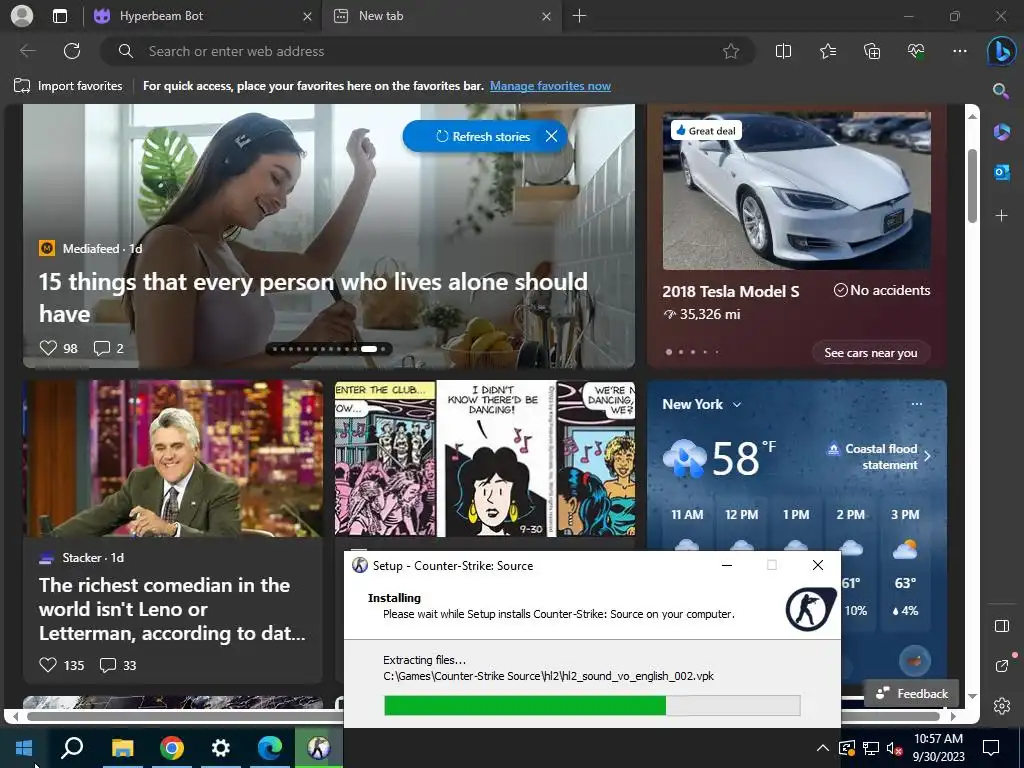The height and width of the screenshot is (768, 1024).
Task: Like the Stacker comedian story
Action: [48, 665]
